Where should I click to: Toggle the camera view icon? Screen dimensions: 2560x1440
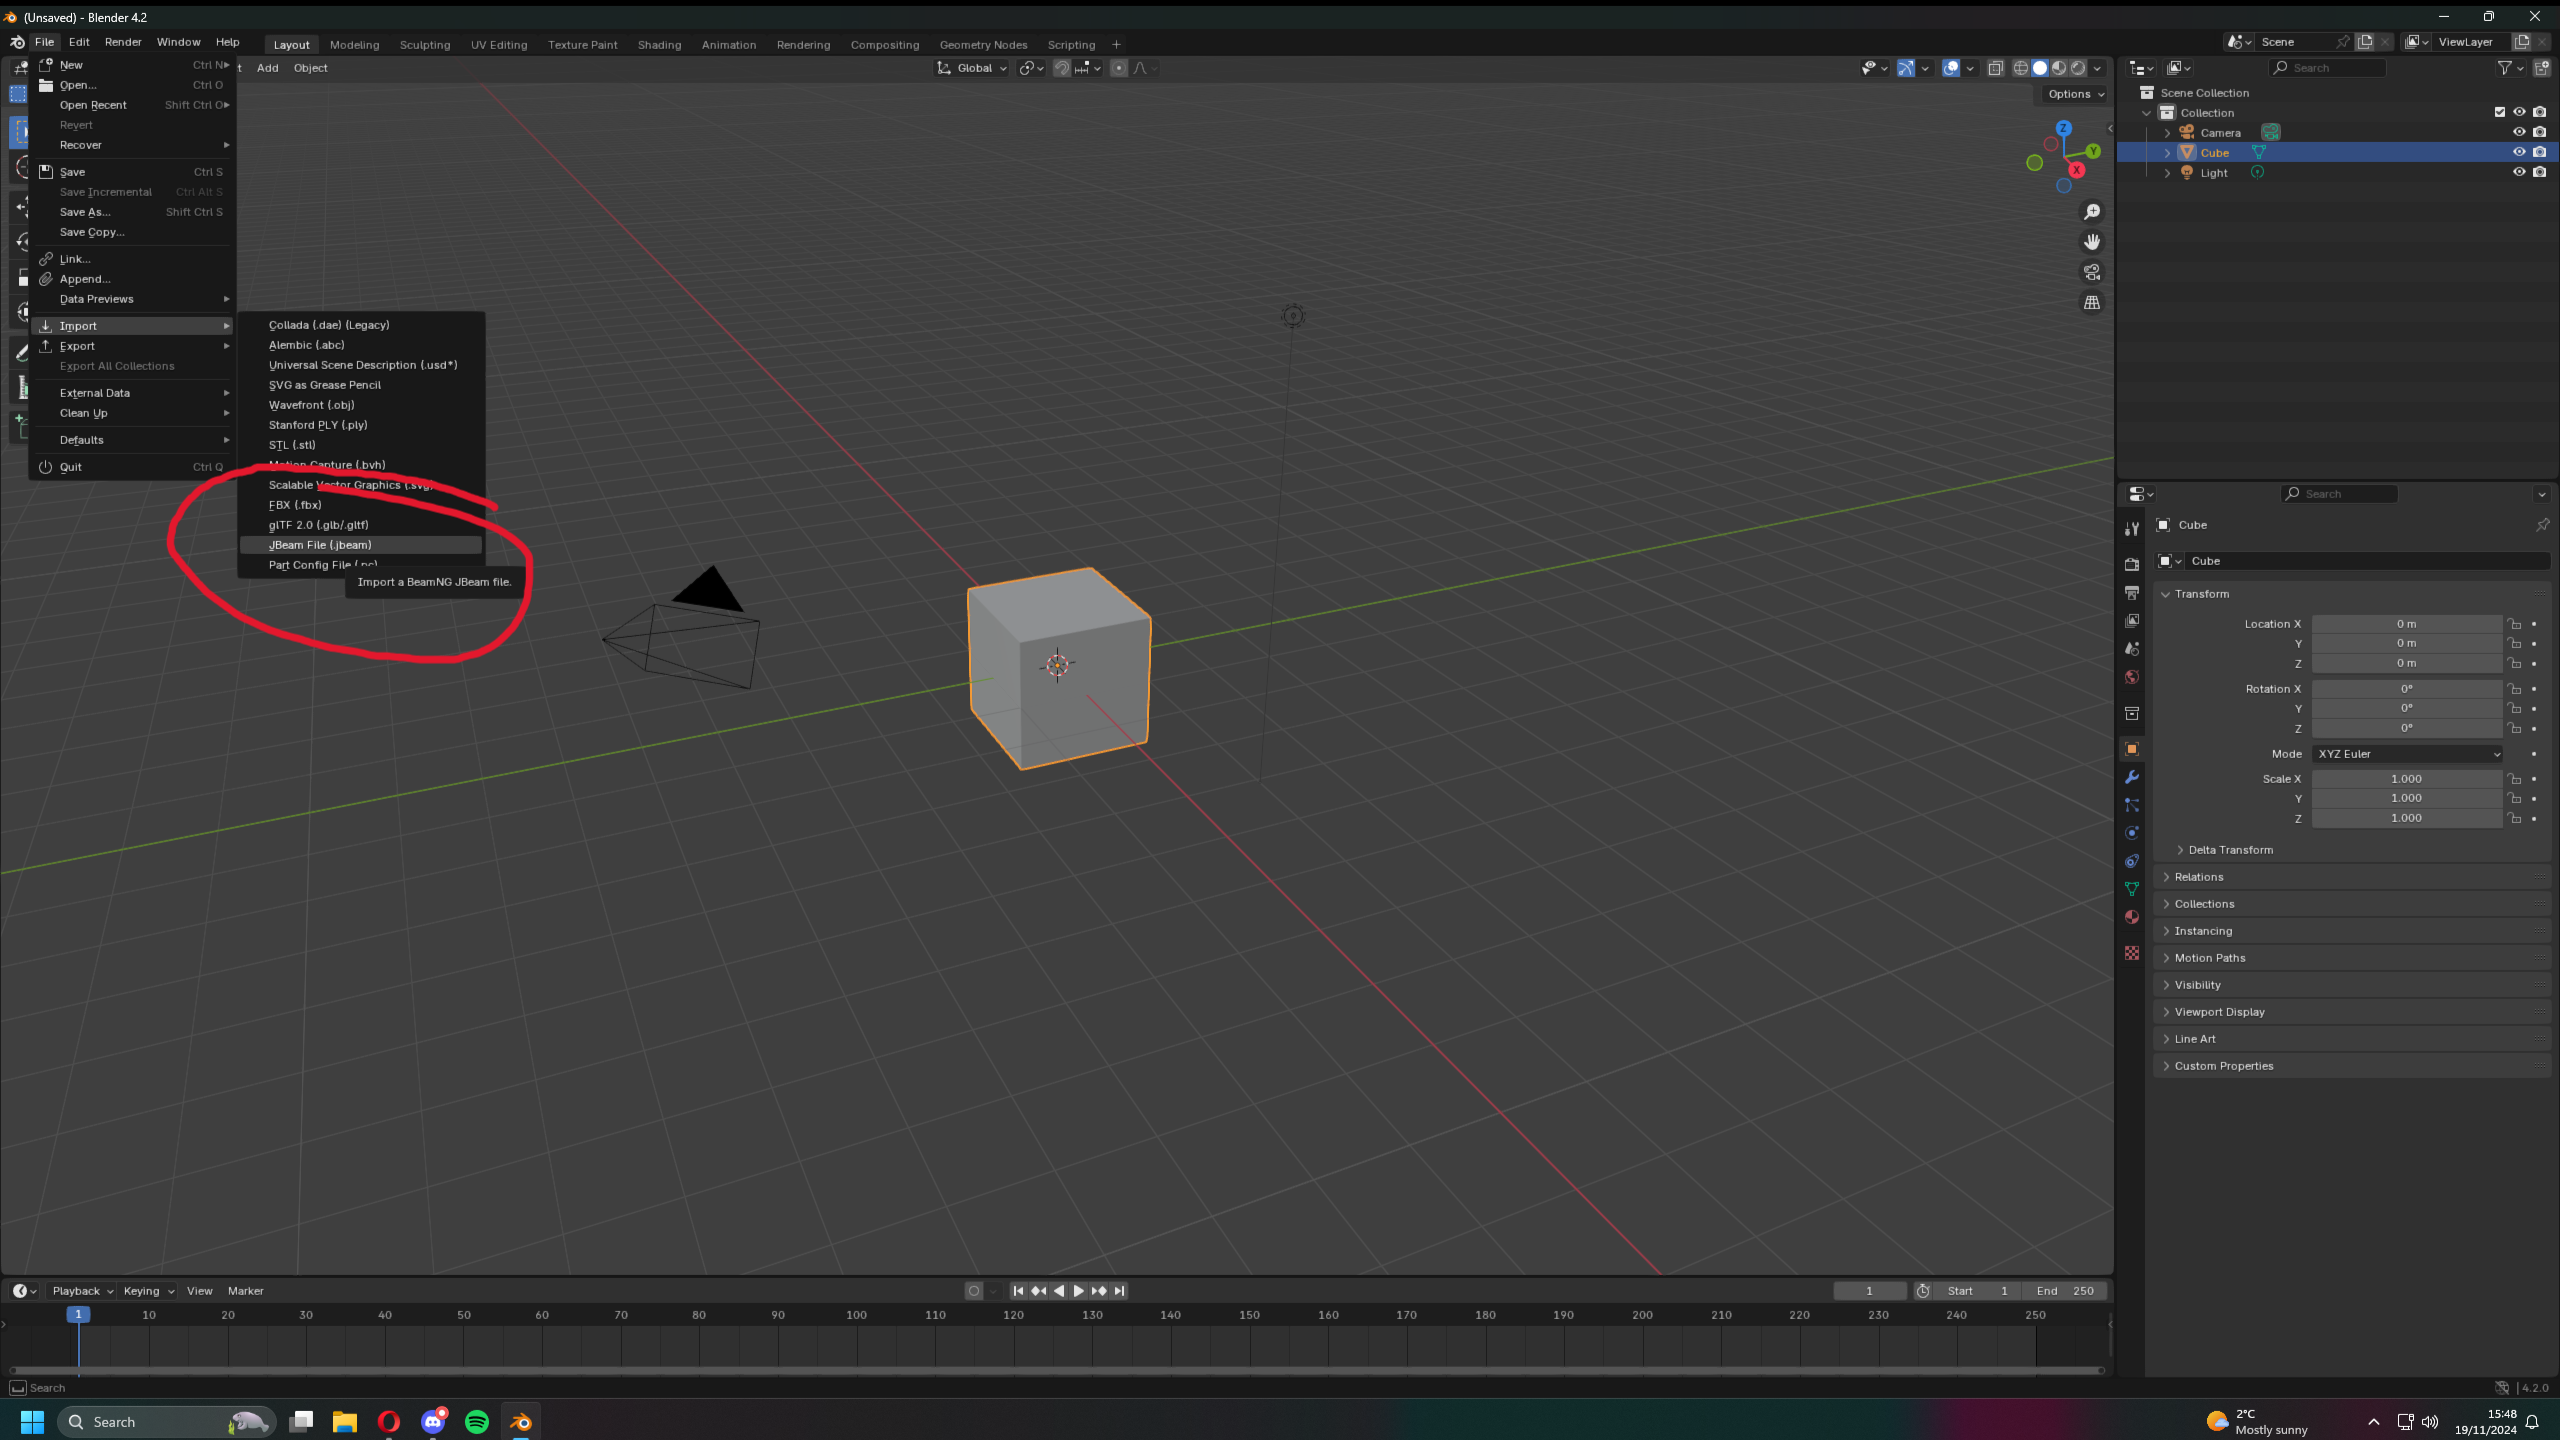[2091, 272]
